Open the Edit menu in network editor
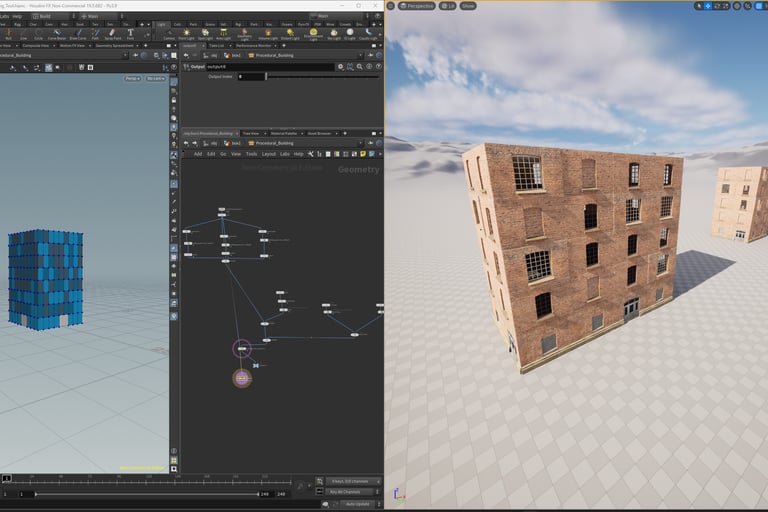 pyautogui.click(x=211, y=154)
